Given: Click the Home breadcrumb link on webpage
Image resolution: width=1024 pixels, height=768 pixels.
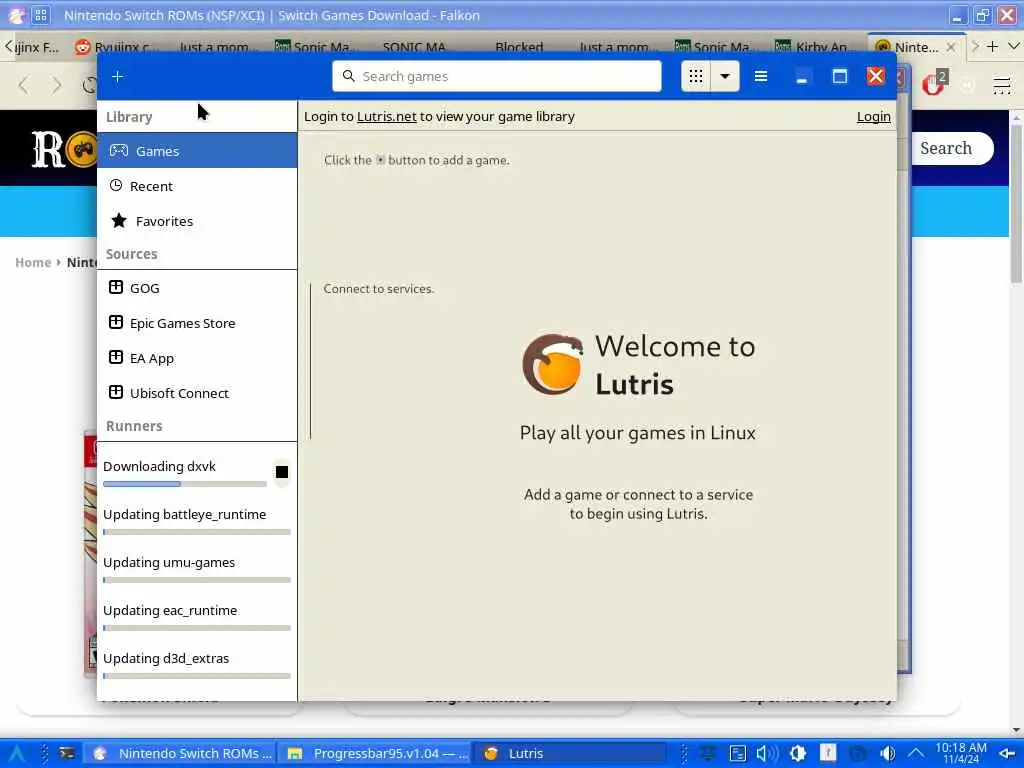Looking at the screenshot, I should [x=33, y=263].
